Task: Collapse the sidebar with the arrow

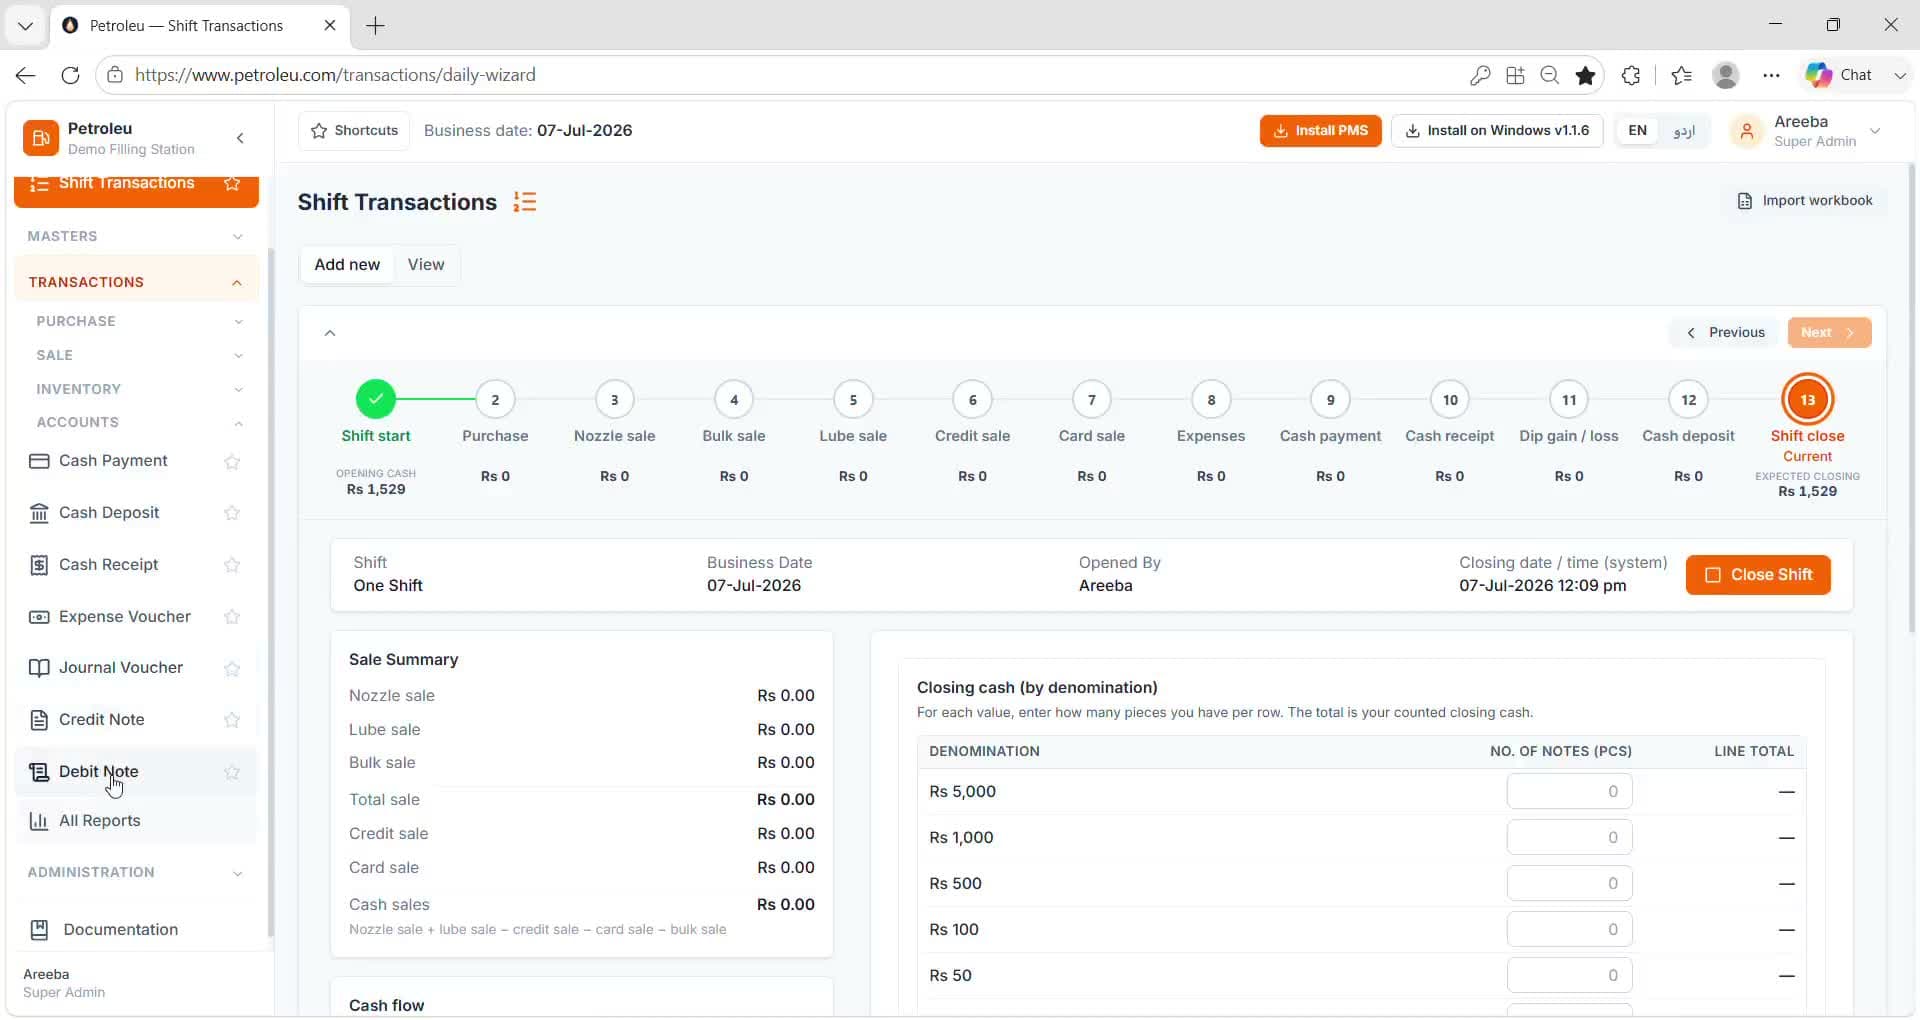Action: click(240, 138)
